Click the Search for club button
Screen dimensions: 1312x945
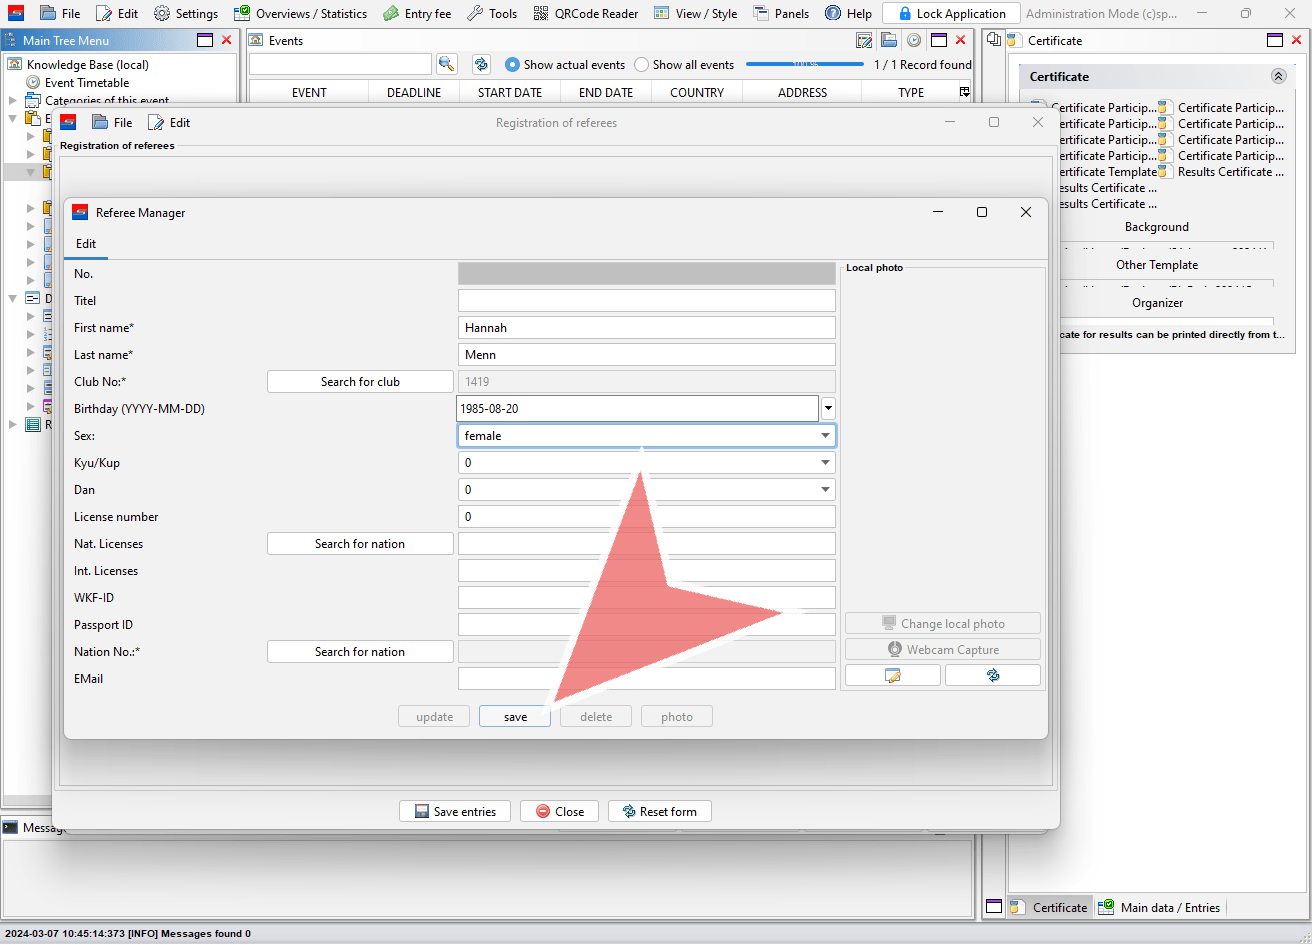pos(360,382)
